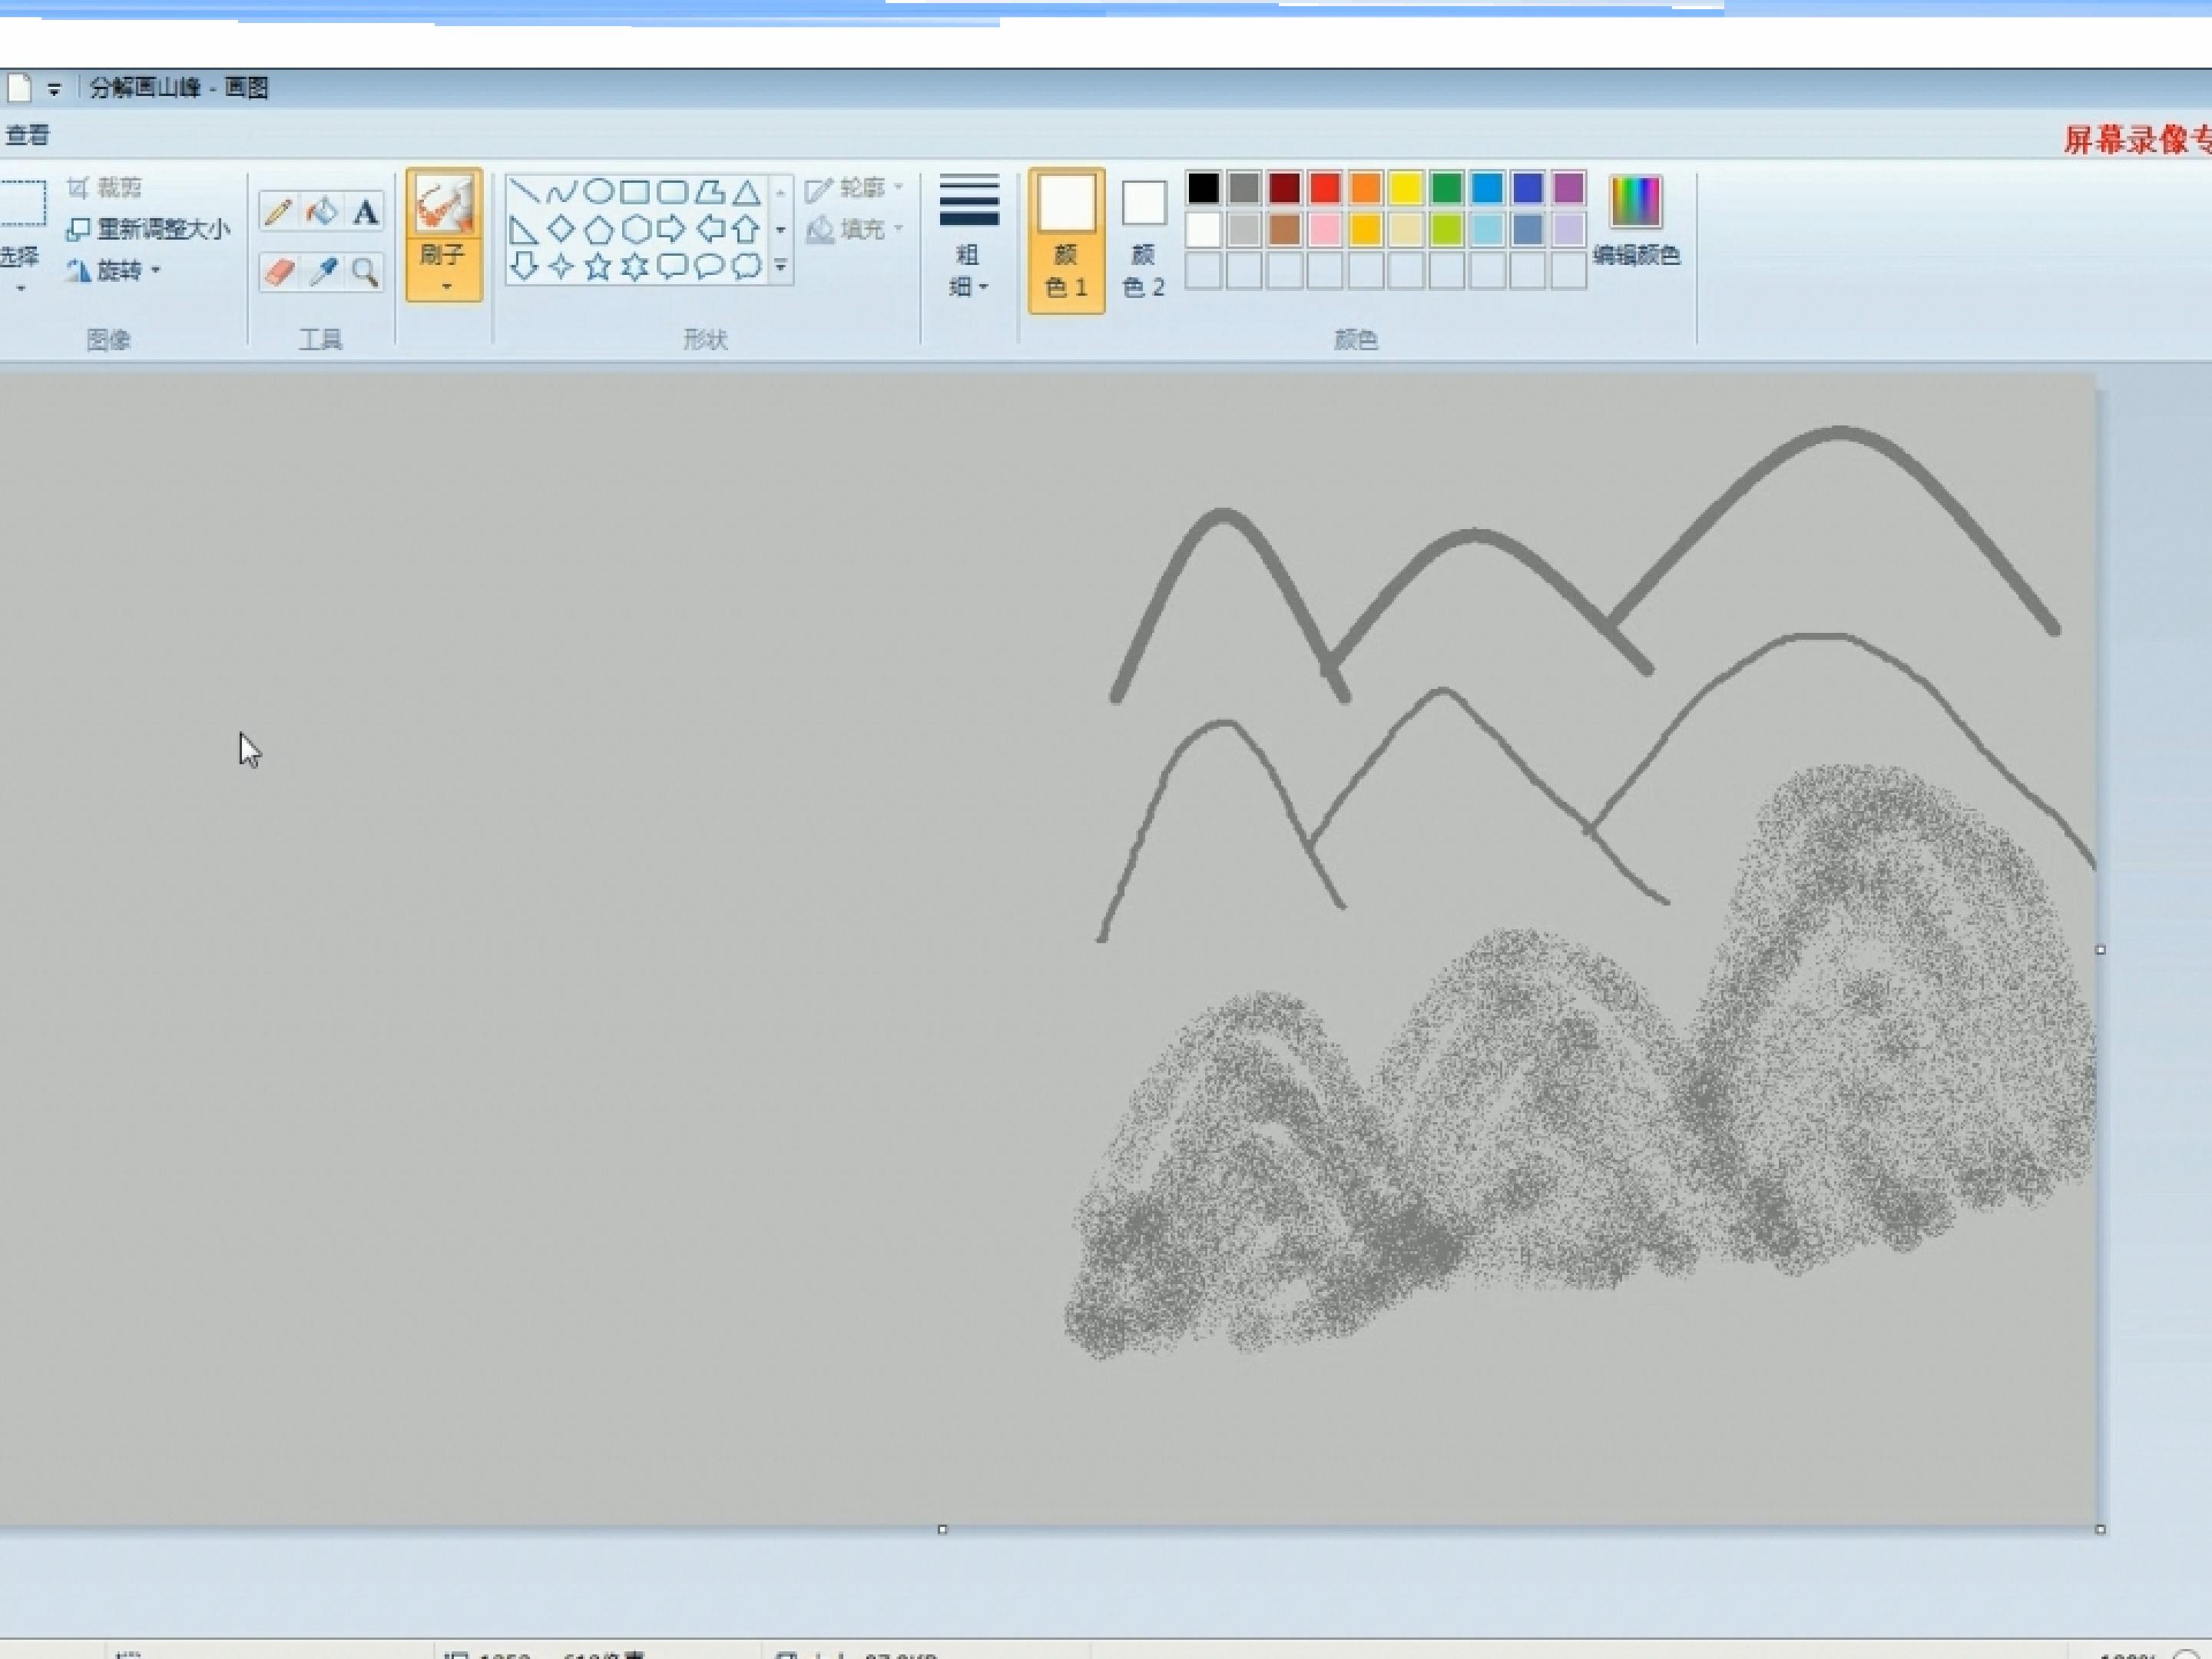Viewport: 2212px width, 1659px height.
Task: Activate Color 1 selector
Action: click(x=1066, y=241)
